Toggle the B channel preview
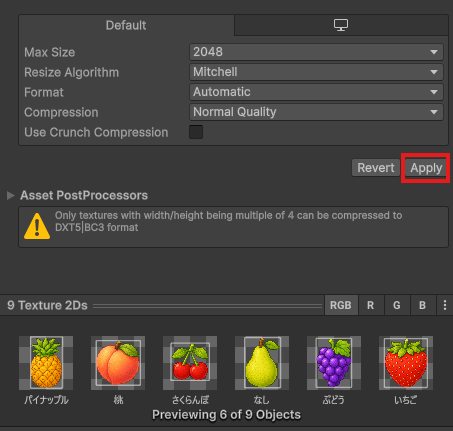453x431 pixels. click(423, 305)
